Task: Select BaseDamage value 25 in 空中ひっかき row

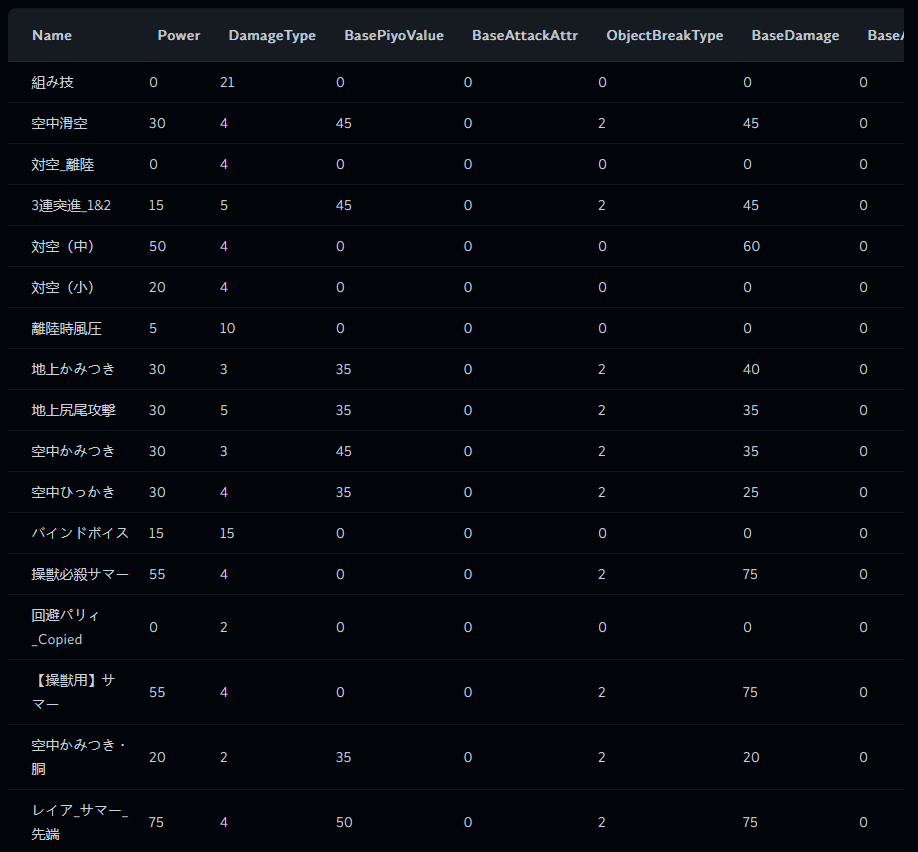Action: point(751,492)
